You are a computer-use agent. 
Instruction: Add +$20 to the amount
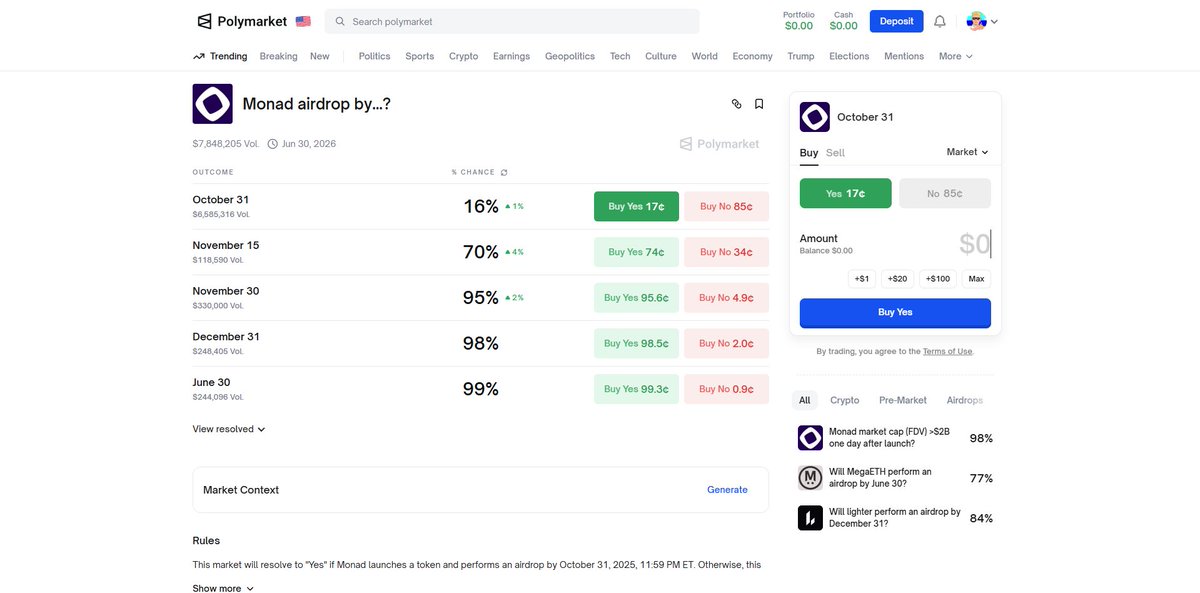point(897,279)
